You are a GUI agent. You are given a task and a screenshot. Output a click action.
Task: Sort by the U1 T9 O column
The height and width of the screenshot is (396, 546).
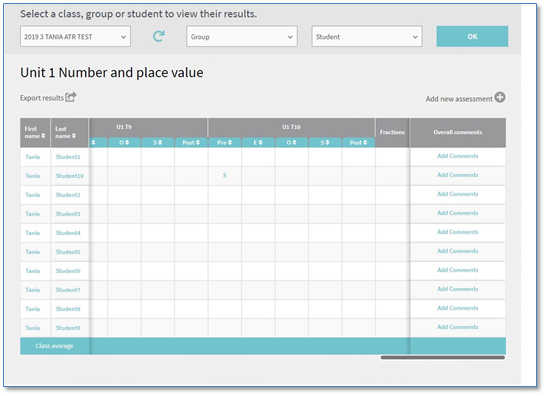pos(124,142)
